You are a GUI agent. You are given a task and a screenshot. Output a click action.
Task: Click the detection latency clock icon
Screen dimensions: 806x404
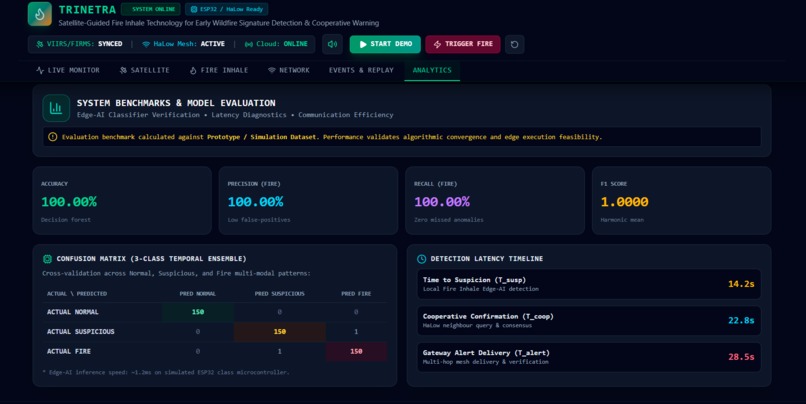[422, 259]
